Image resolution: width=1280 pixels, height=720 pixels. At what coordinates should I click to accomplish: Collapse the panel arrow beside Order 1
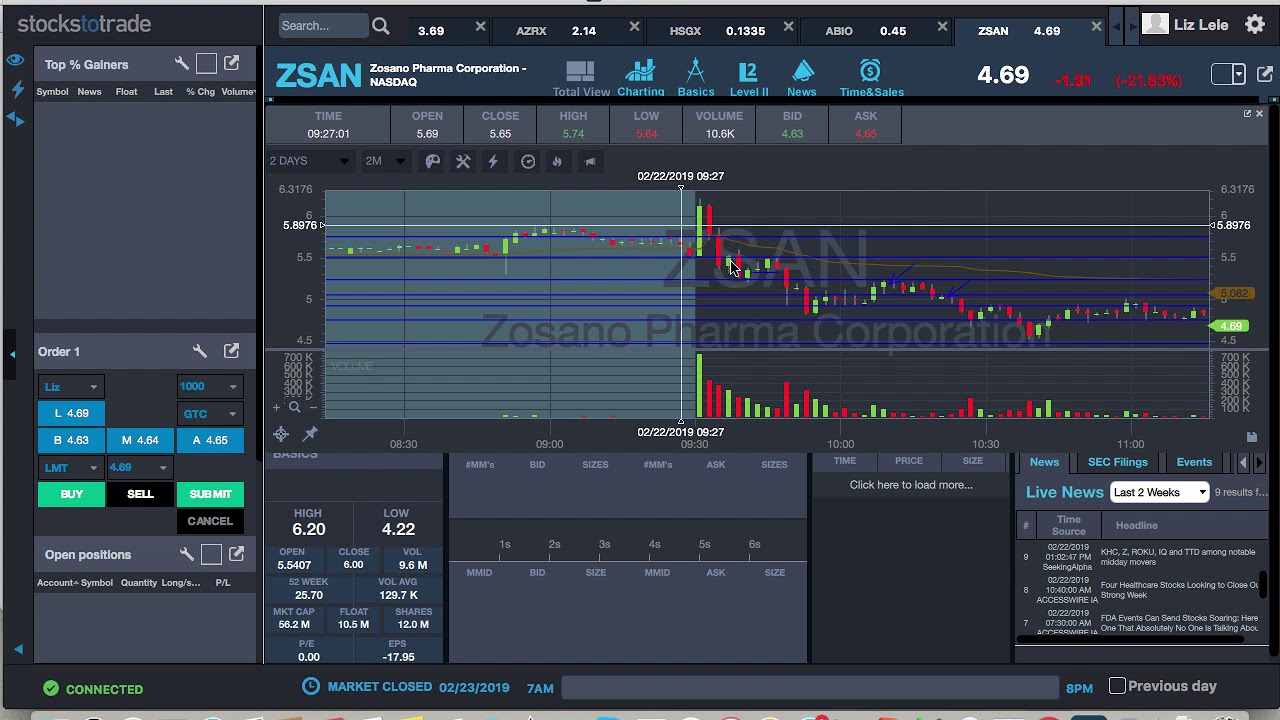[12, 353]
